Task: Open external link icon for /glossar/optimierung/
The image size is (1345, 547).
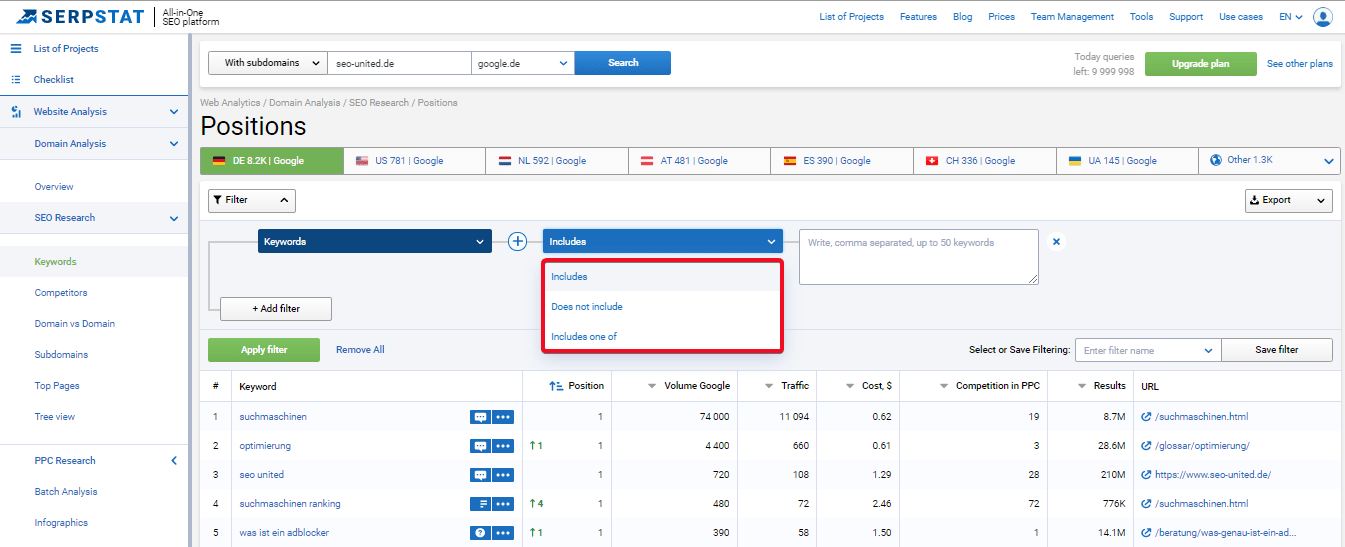Action: pos(1146,446)
